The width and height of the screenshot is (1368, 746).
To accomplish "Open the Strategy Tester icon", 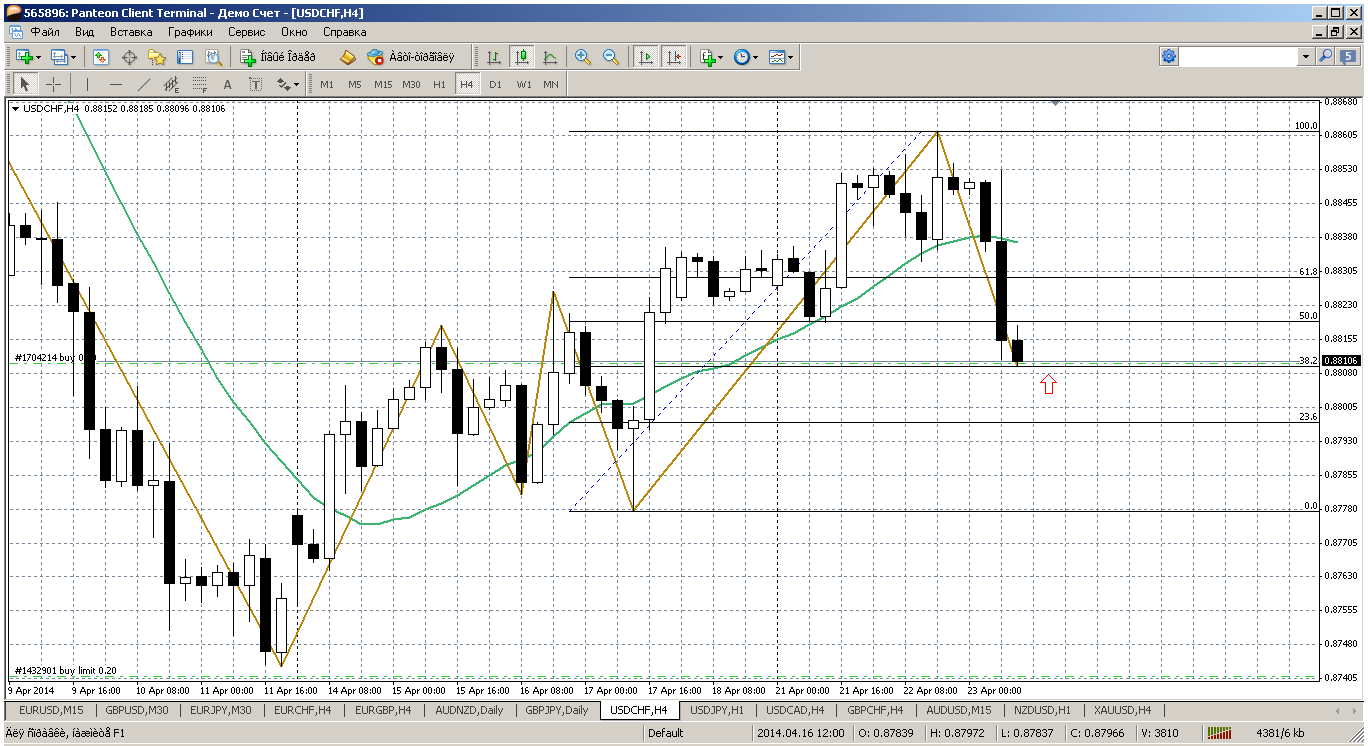I will tap(211, 57).
